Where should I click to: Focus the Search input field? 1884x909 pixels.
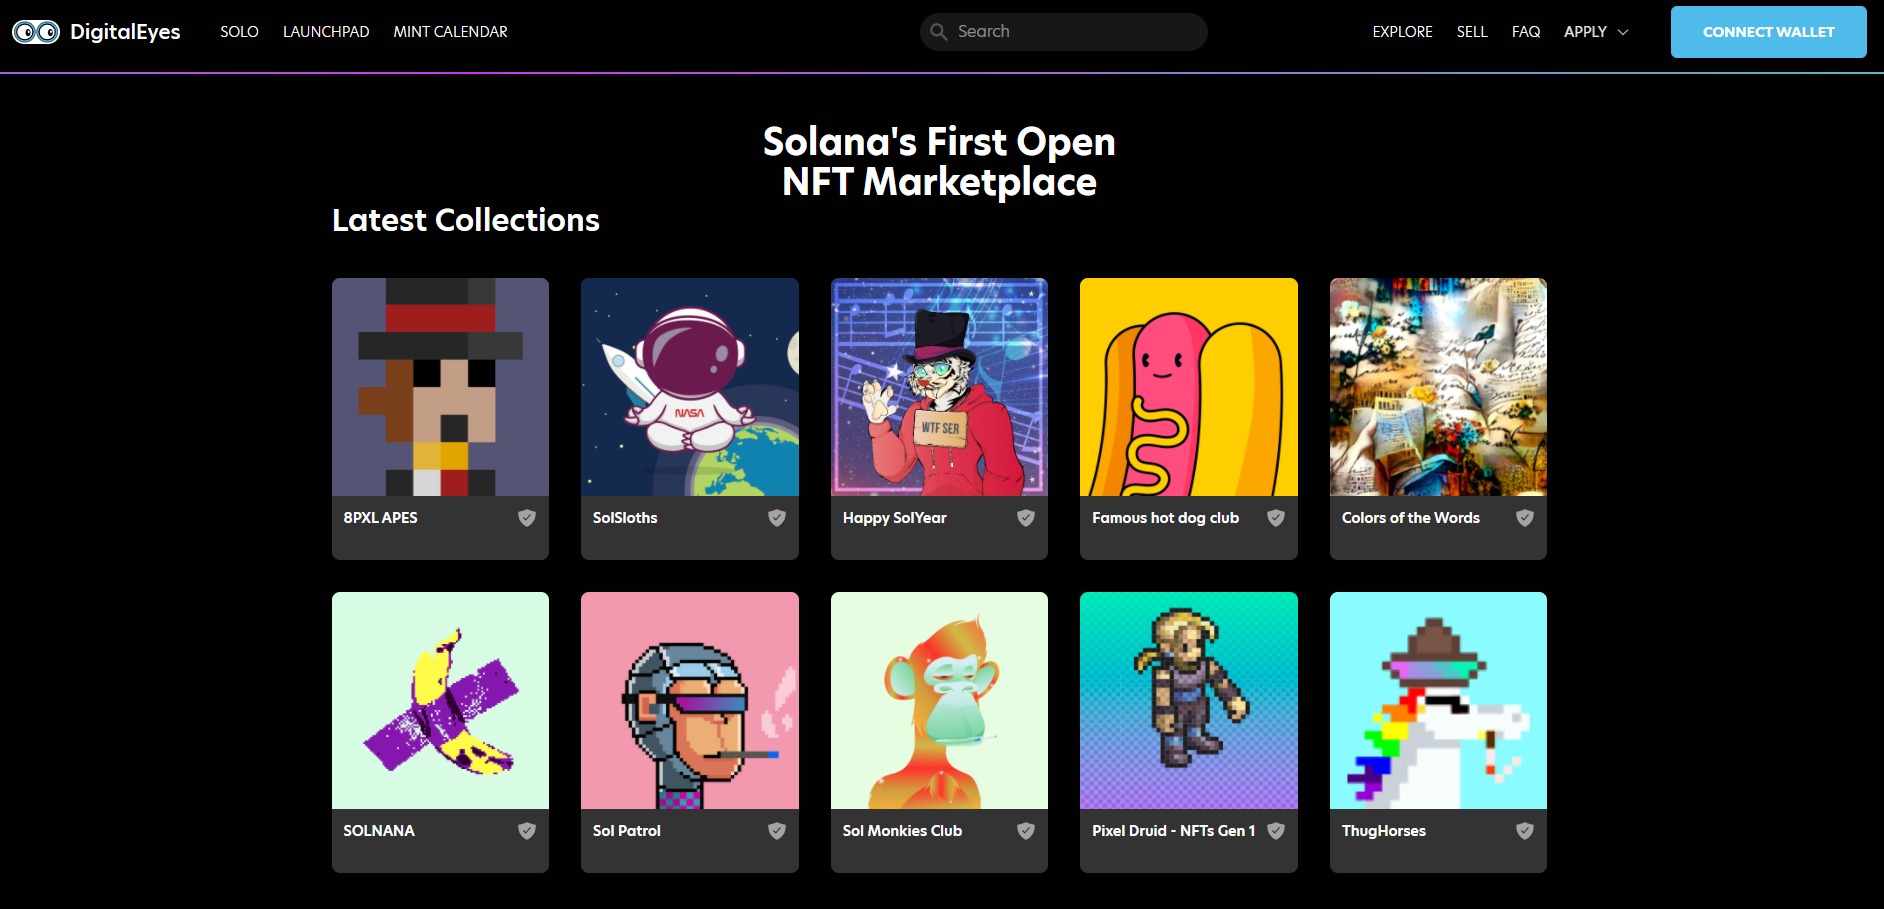(1075, 32)
